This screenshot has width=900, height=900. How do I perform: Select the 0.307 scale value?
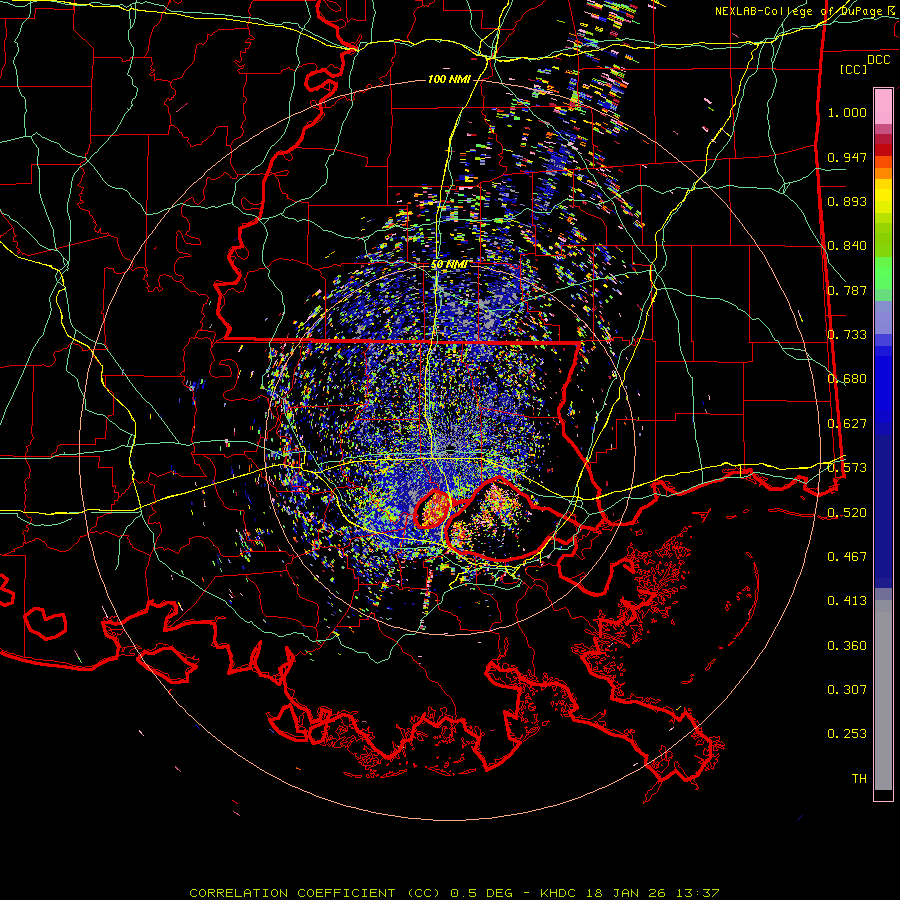pyautogui.click(x=847, y=690)
